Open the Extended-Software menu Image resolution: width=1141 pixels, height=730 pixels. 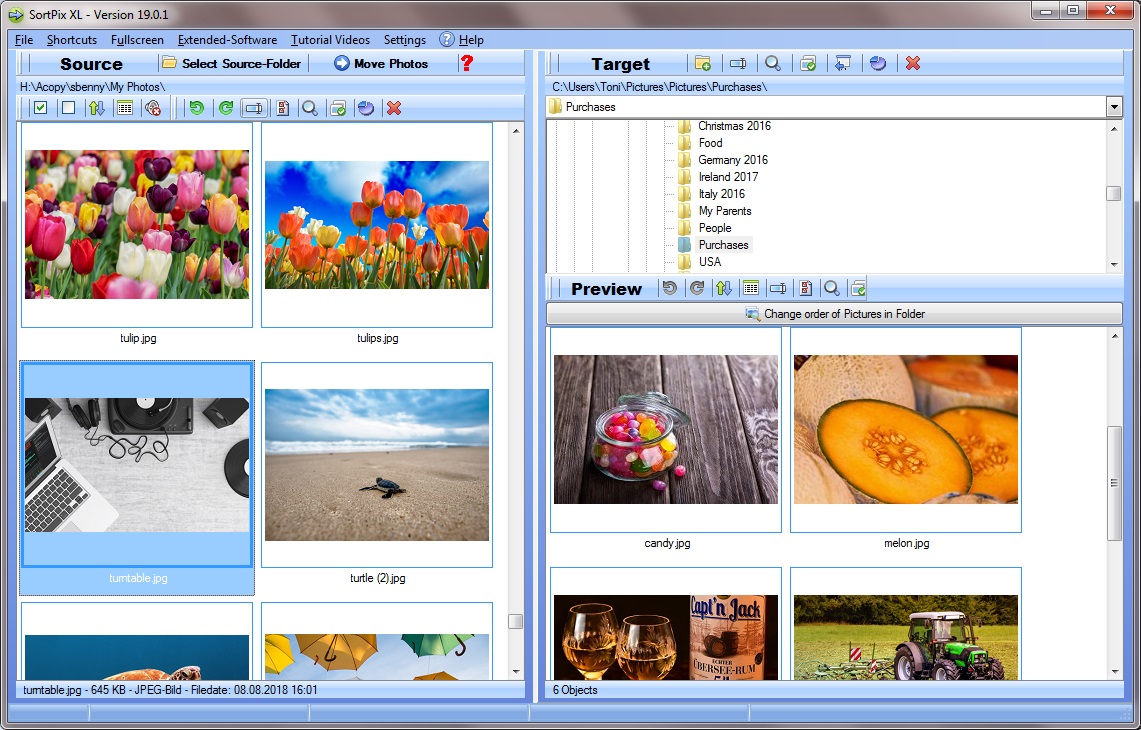227,40
